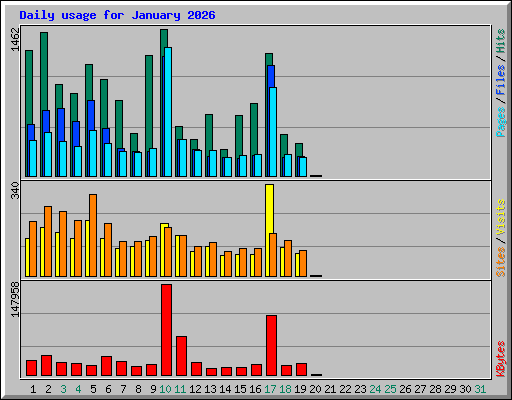The height and width of the screenshot is (400, 512).
Task: Select day label 7 on the x-axis
Action: 123,389
